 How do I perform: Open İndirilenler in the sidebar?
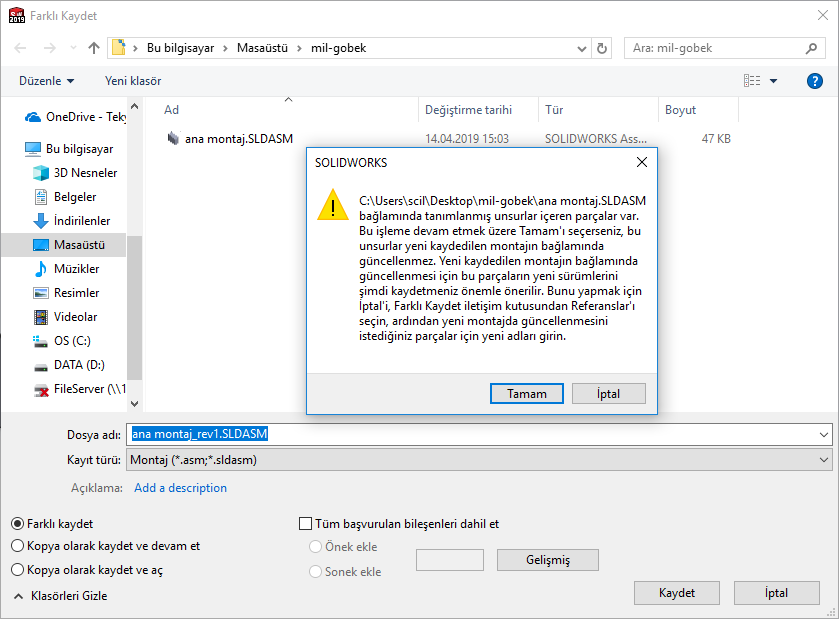(71, 221)
